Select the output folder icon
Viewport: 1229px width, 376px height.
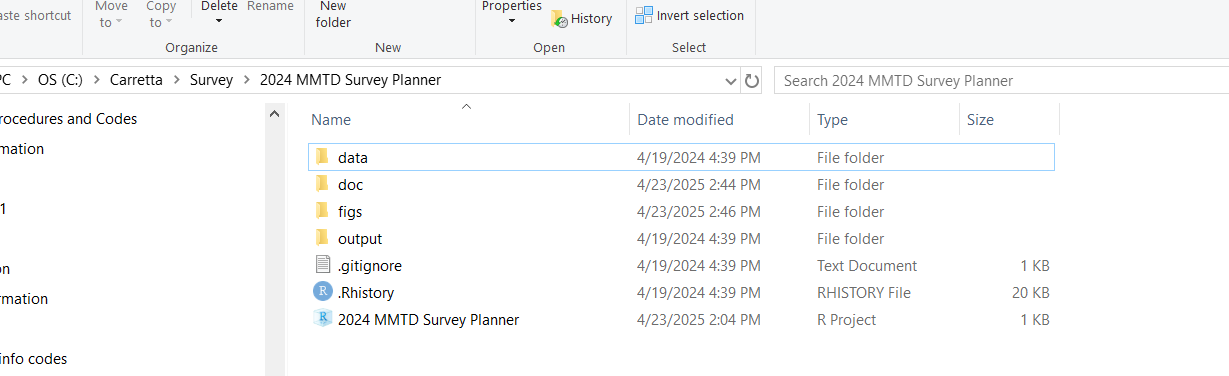(x=322, y=238)
